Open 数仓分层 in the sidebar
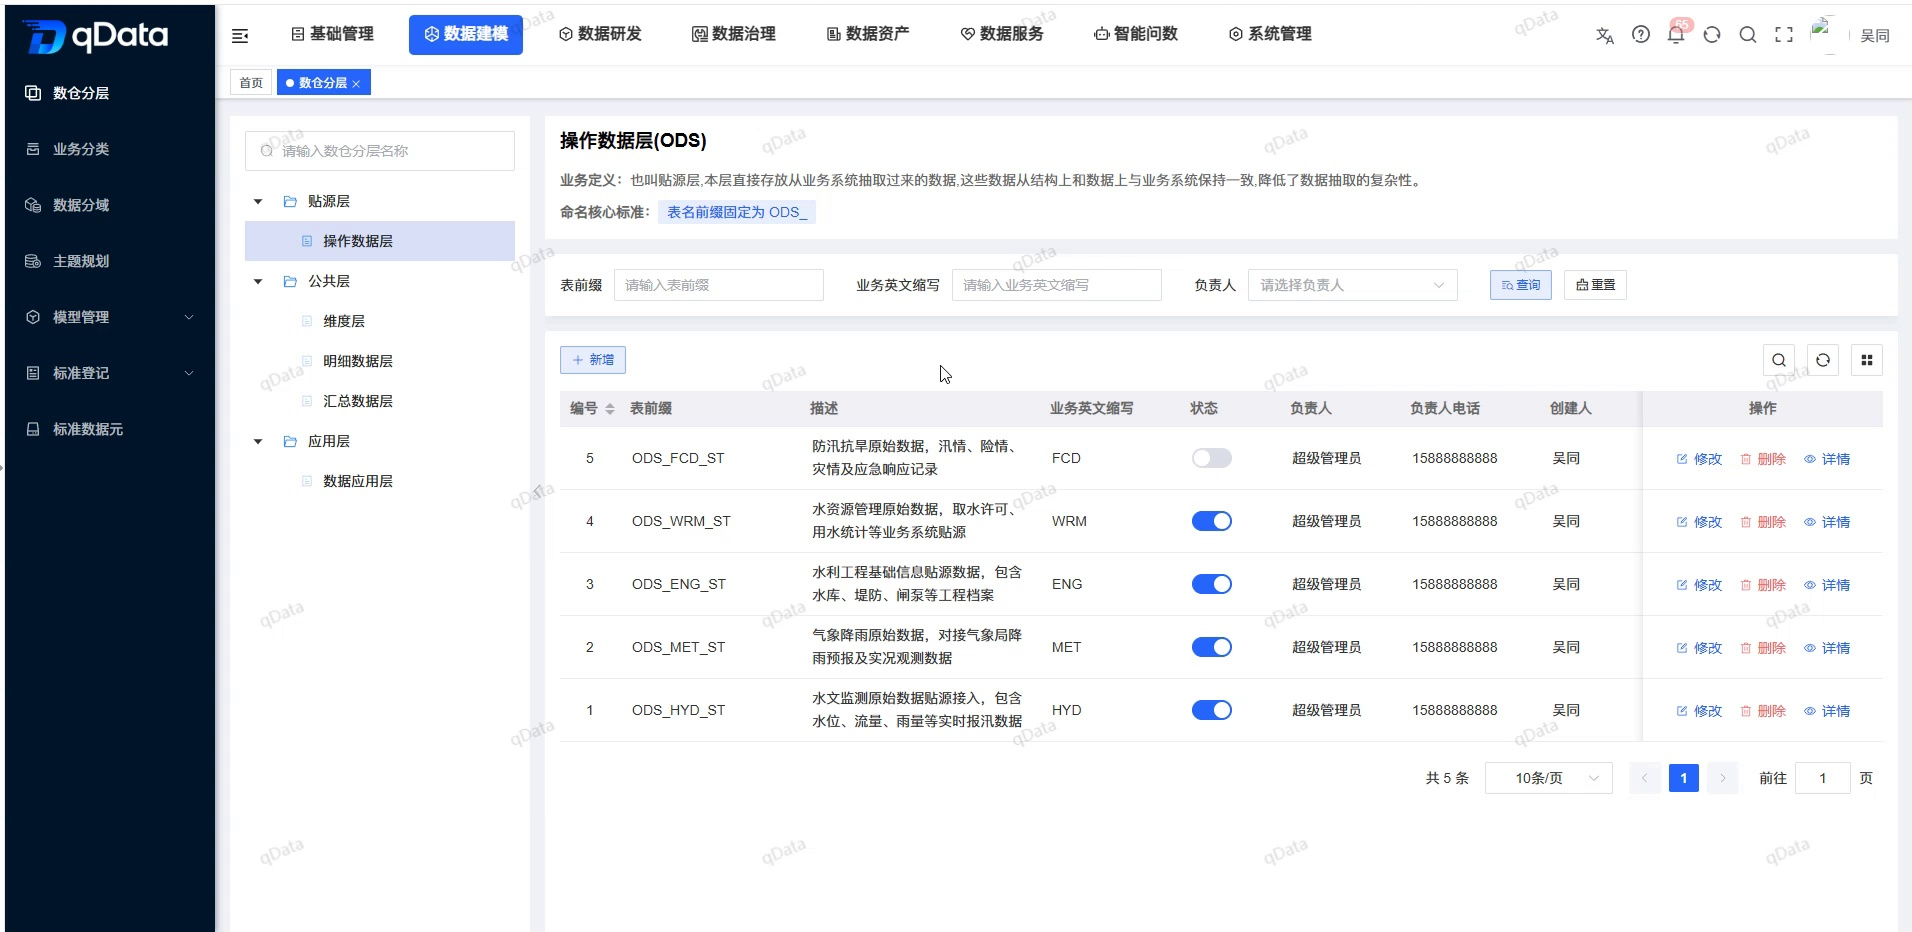 click(x=110, y=93)
